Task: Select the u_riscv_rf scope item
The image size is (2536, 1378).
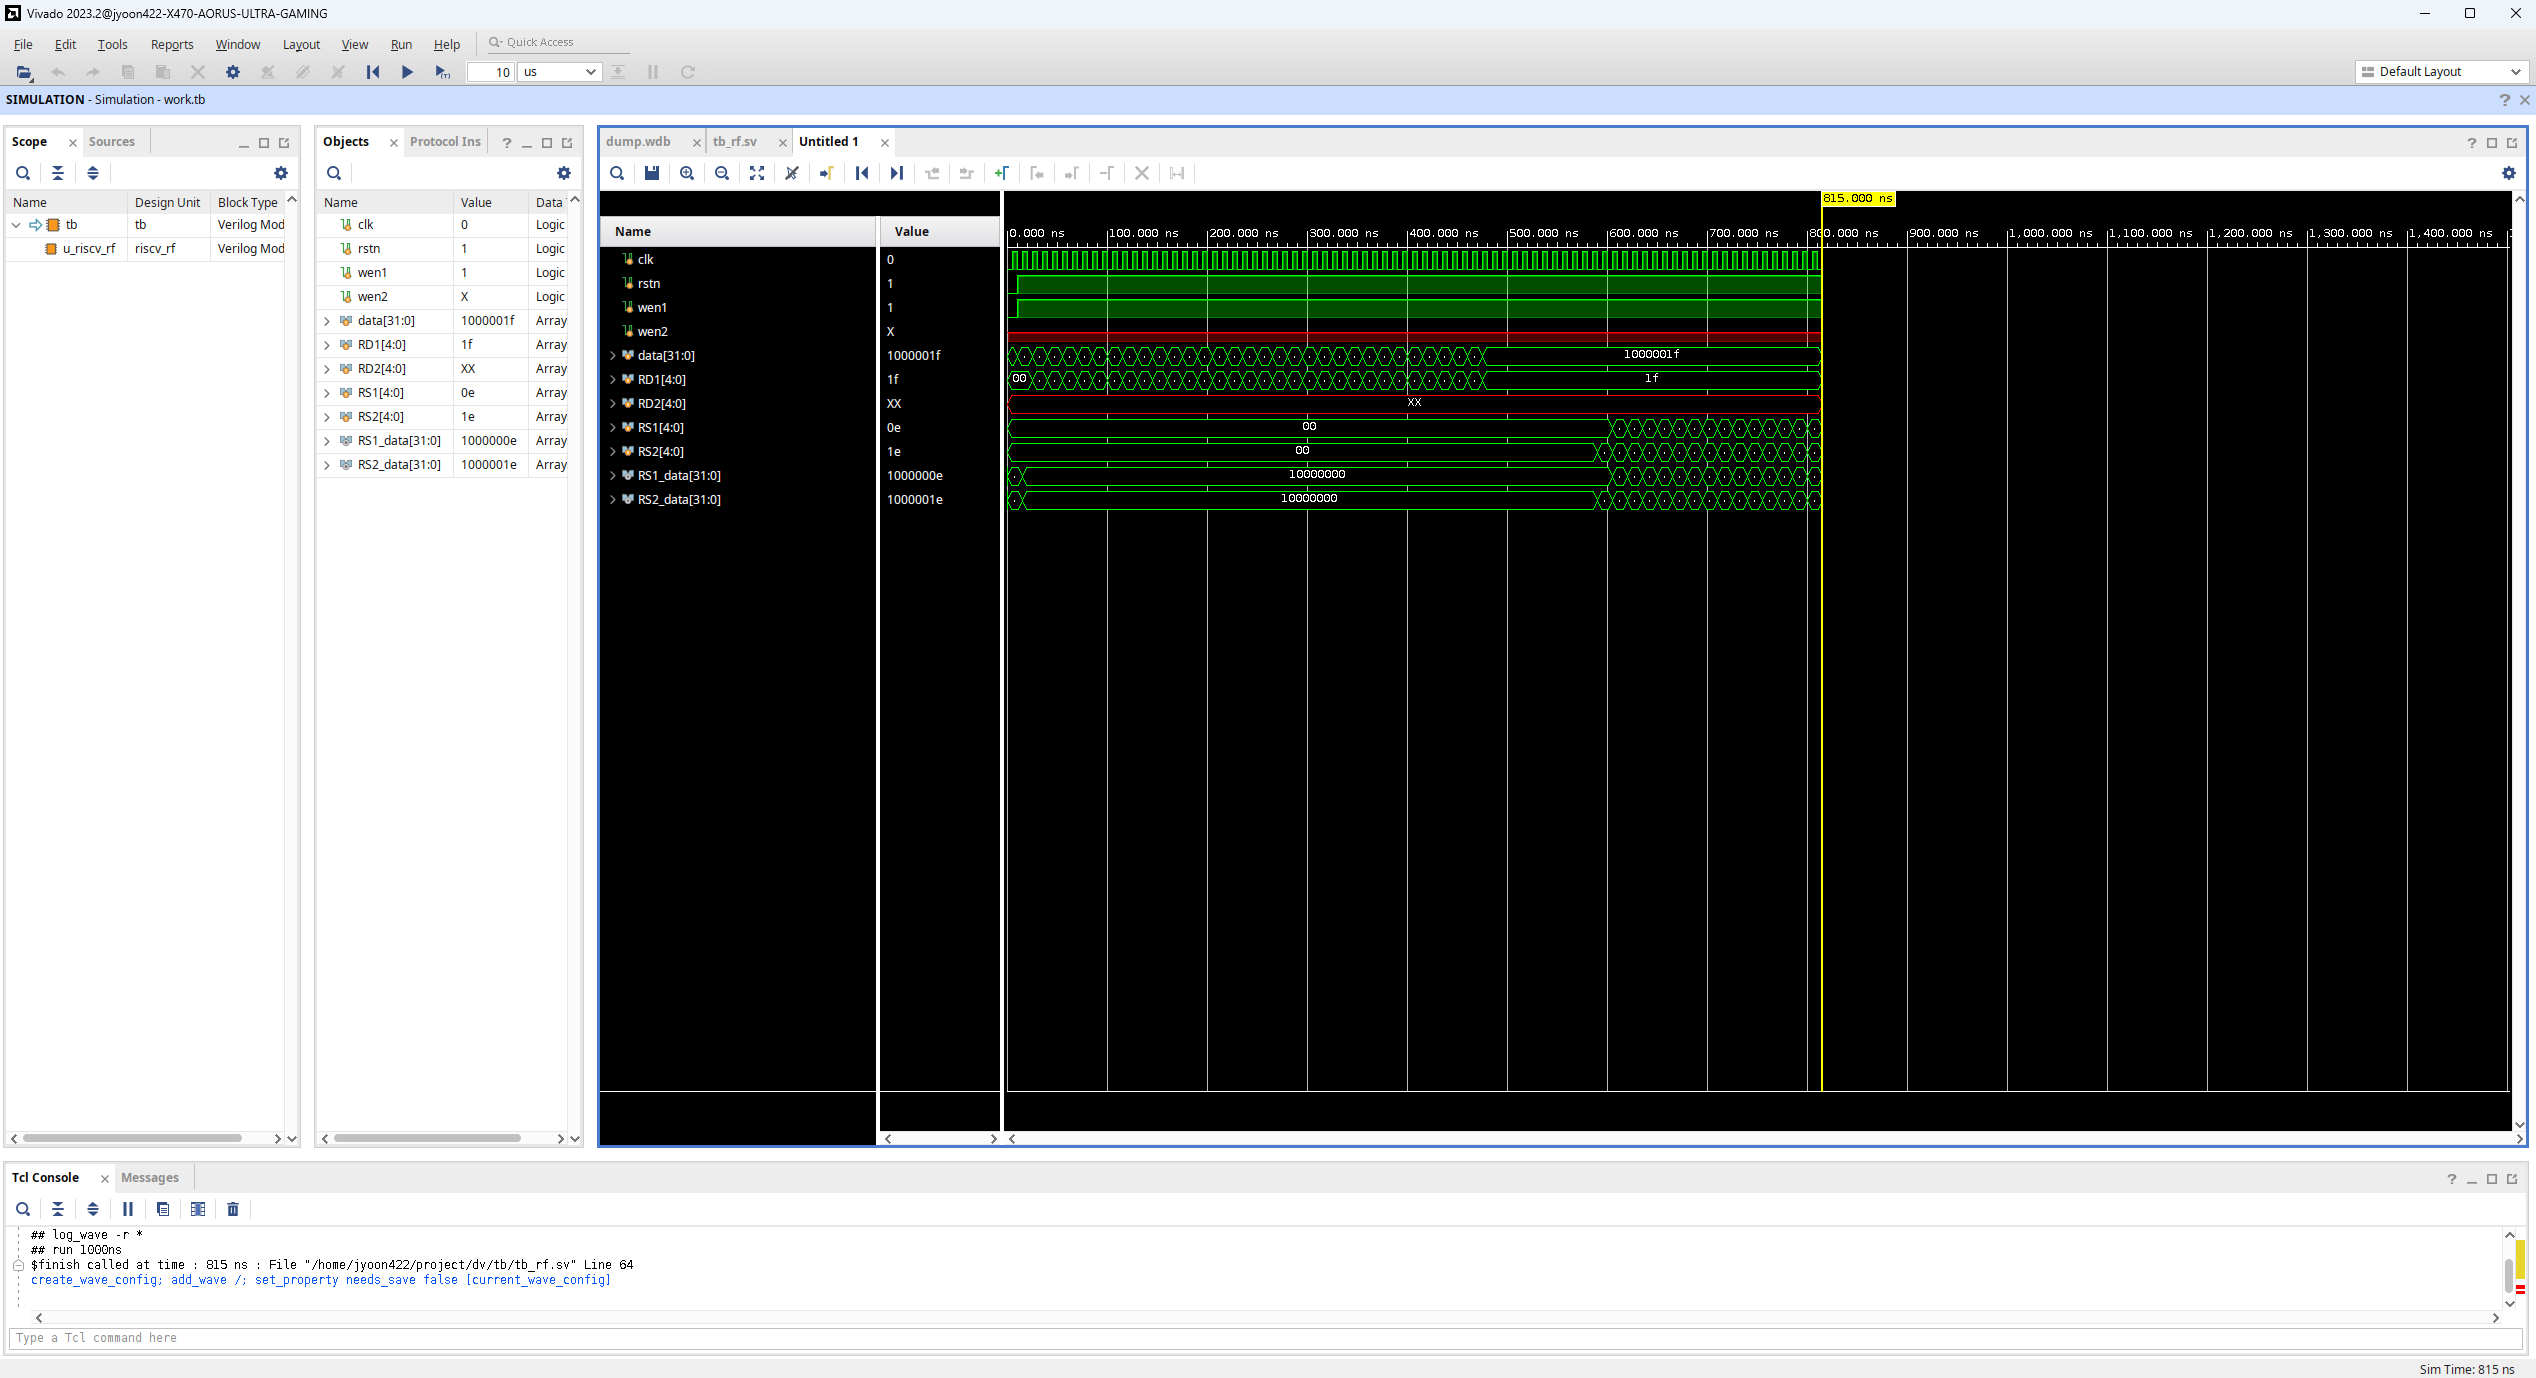Action: [x=89, y=249]
